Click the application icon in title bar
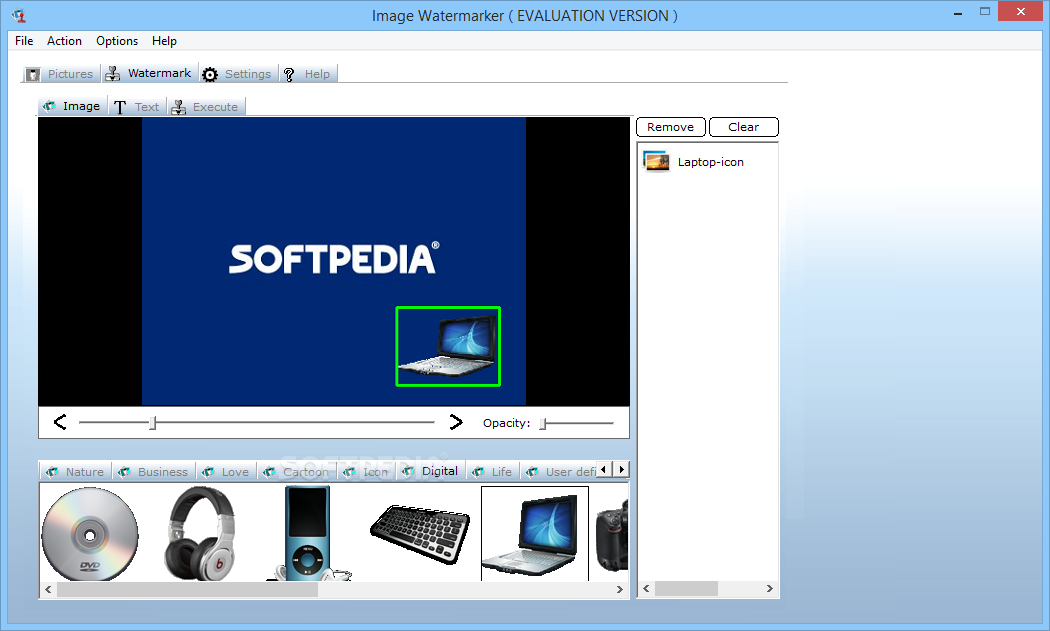1050x631 pixels. 19,15
